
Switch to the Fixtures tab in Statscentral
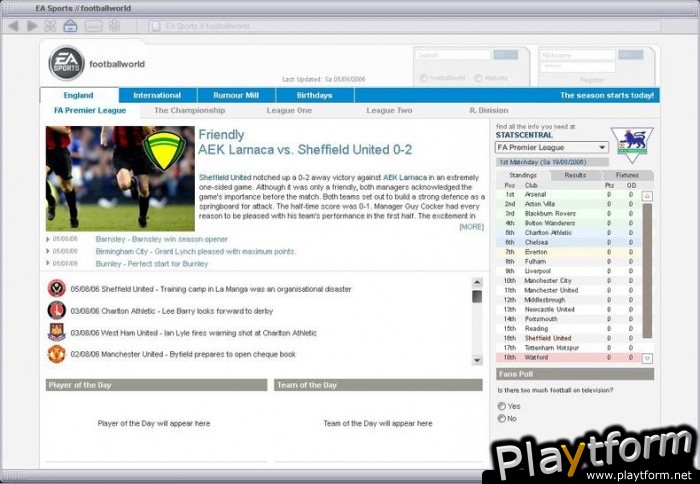(x=627, y=175)
